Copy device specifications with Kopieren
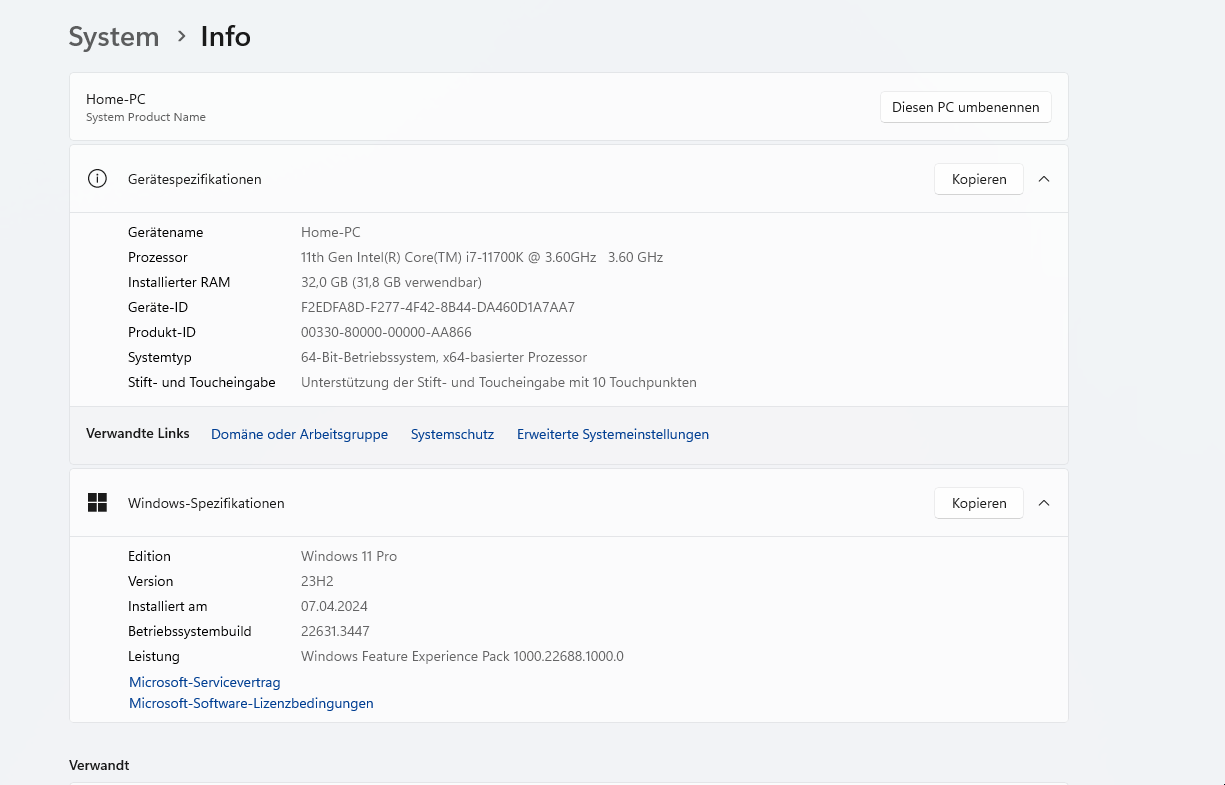This screenshot has height=785, width=1225. pos(978,179)
